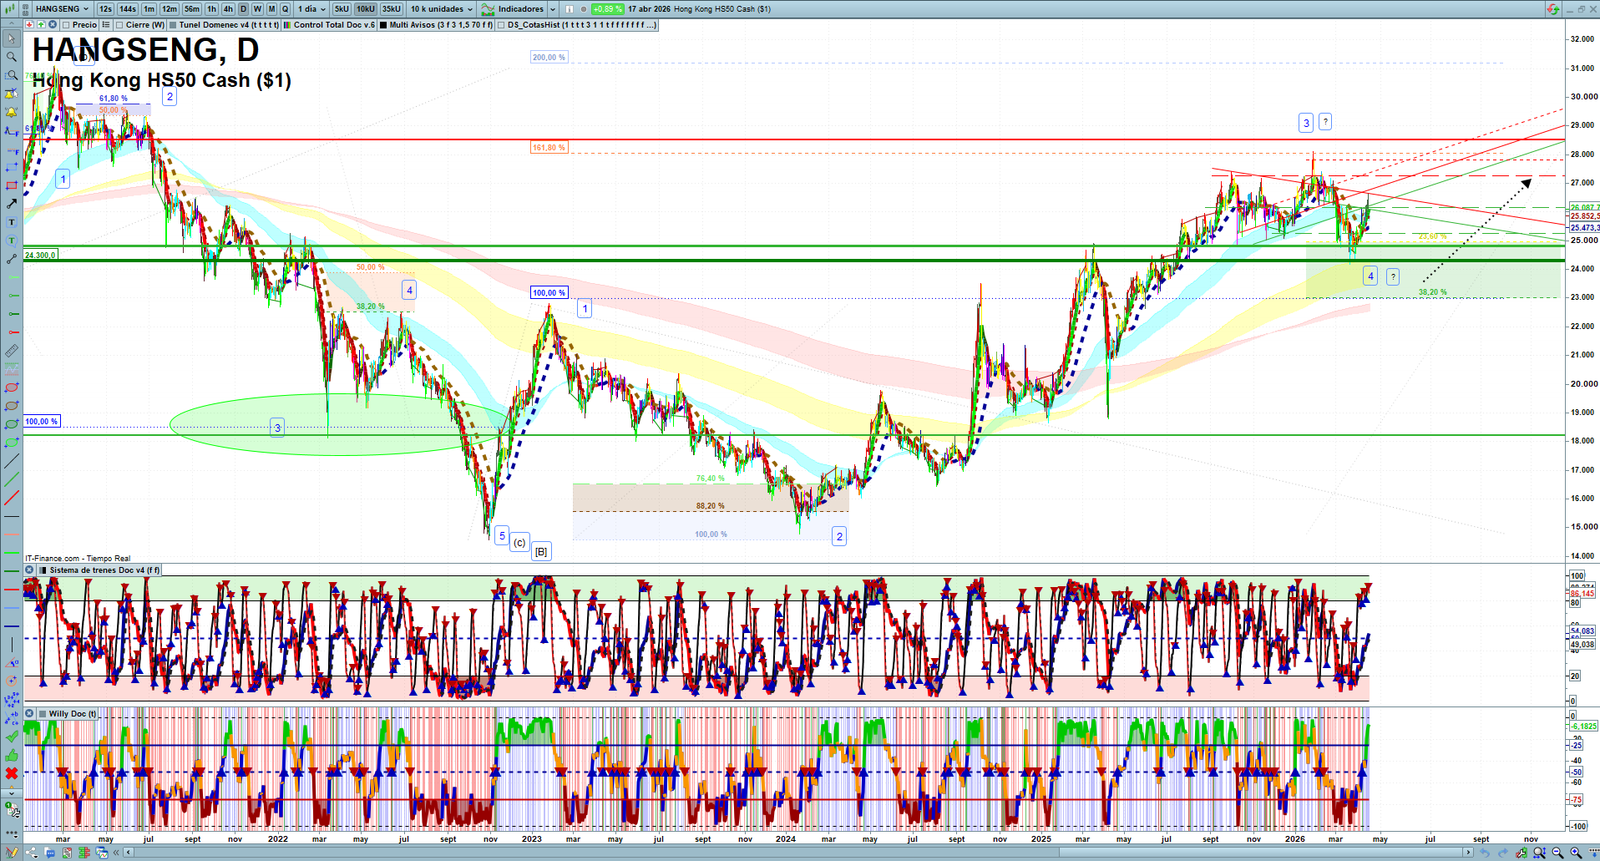Close the Willy Doc indicator panel
The image size is (1600, 861).
(30, 714)
